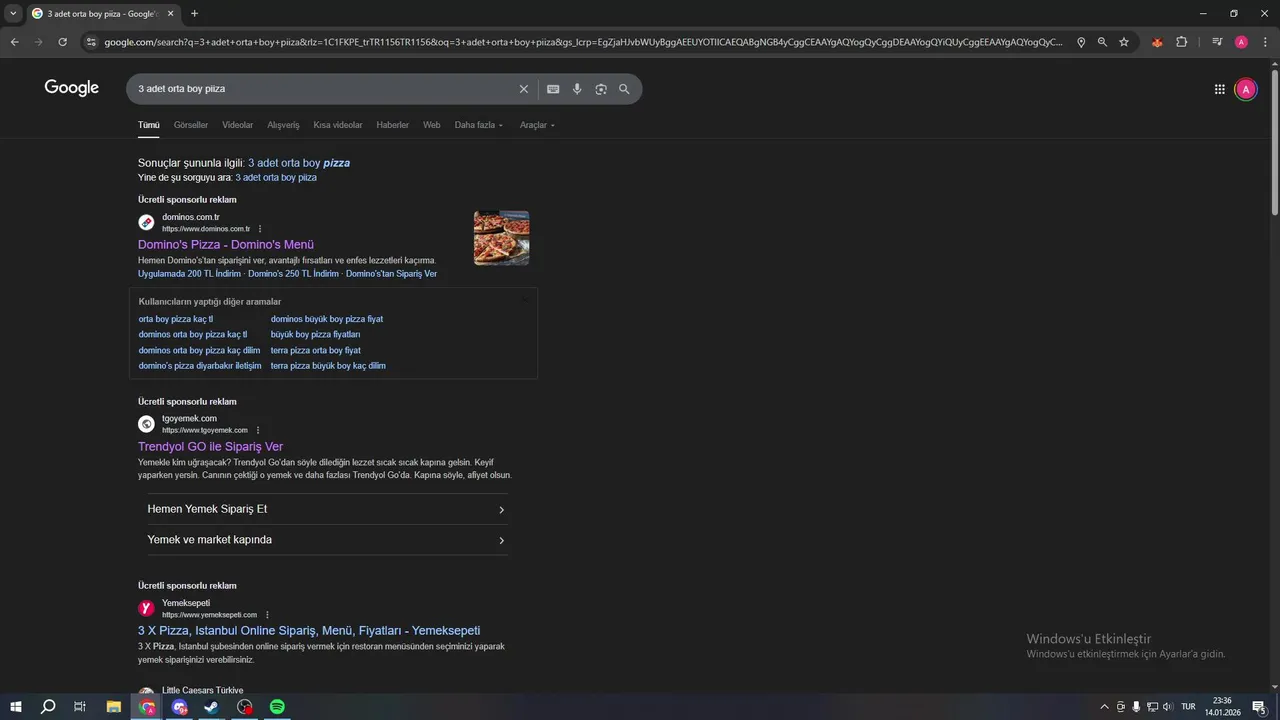Open the on-screen keyboard input tool
This screenshot has height=720, width=1280.
coord(553,89)
